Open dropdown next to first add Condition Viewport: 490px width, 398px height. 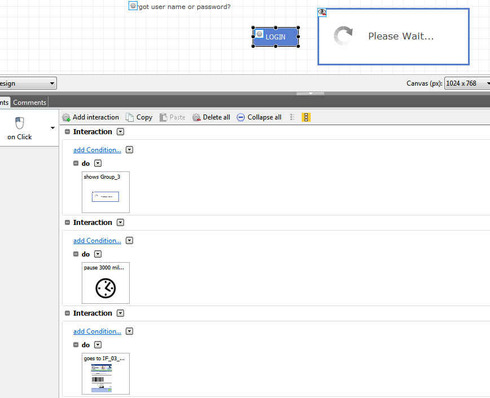click(129, 150)
